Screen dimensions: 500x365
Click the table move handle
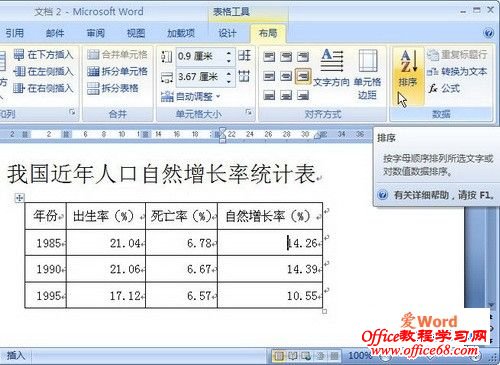pyautogui.click(x=20, y=198)
